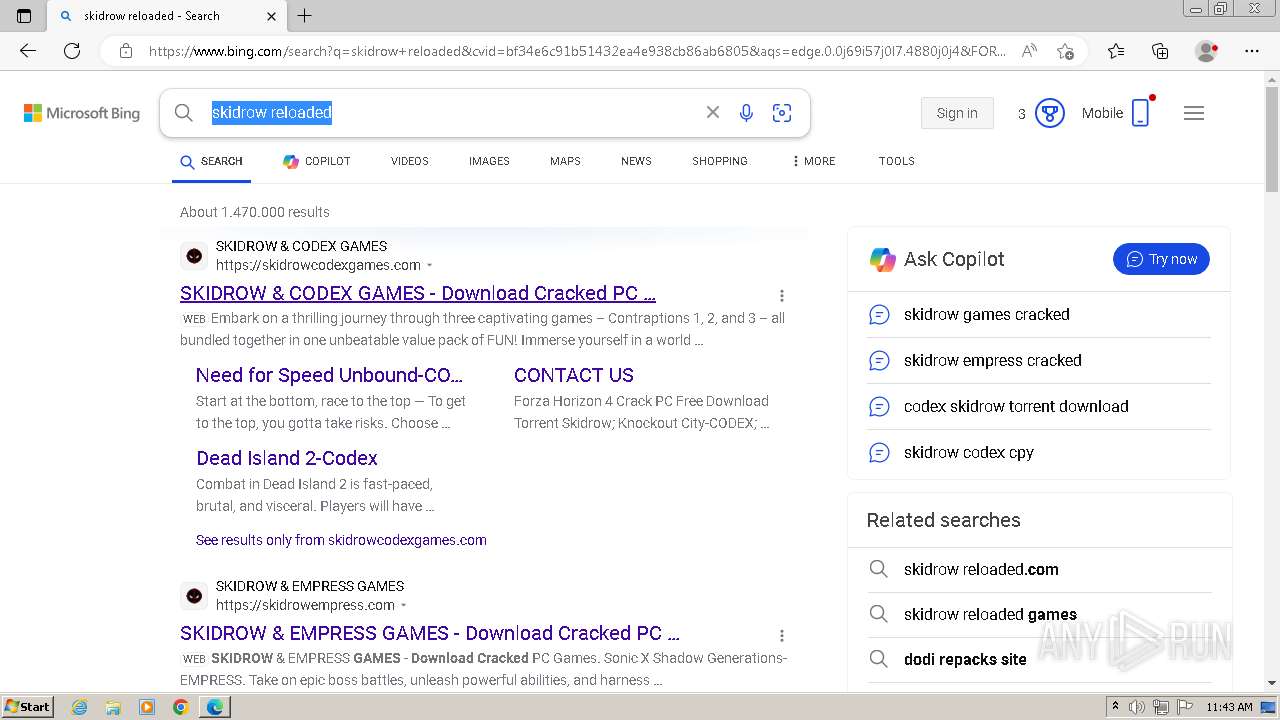
Task: Open File Explorer from taskbar
Action: click(113, 707)
